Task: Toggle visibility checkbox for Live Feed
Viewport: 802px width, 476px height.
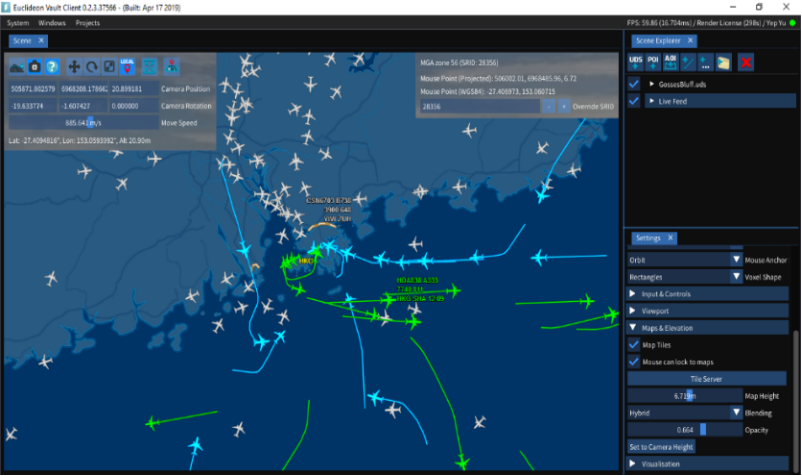Action: click(x=634, y=101)
